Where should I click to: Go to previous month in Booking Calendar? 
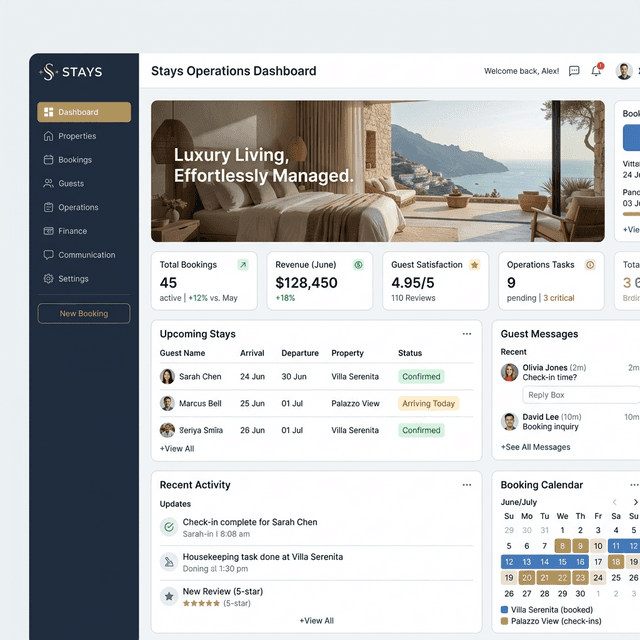pyautogui.click(x=615, y=502)
